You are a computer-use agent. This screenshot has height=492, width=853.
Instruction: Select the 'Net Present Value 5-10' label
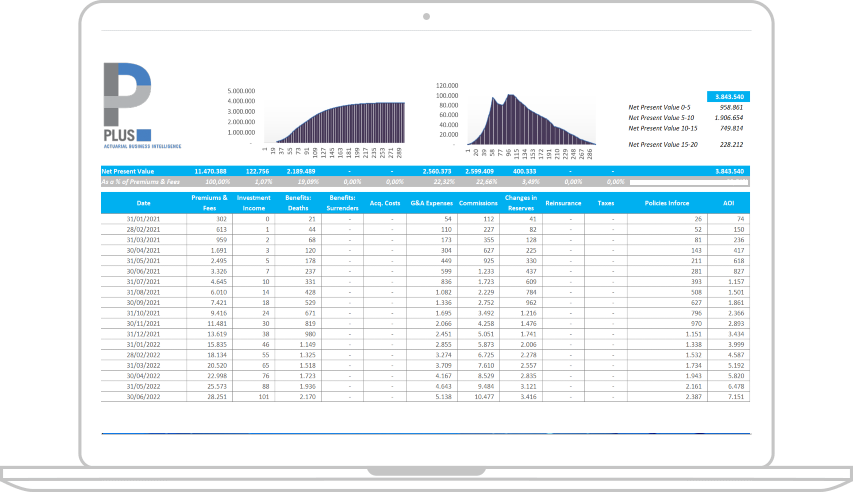(x=661, y=118)
